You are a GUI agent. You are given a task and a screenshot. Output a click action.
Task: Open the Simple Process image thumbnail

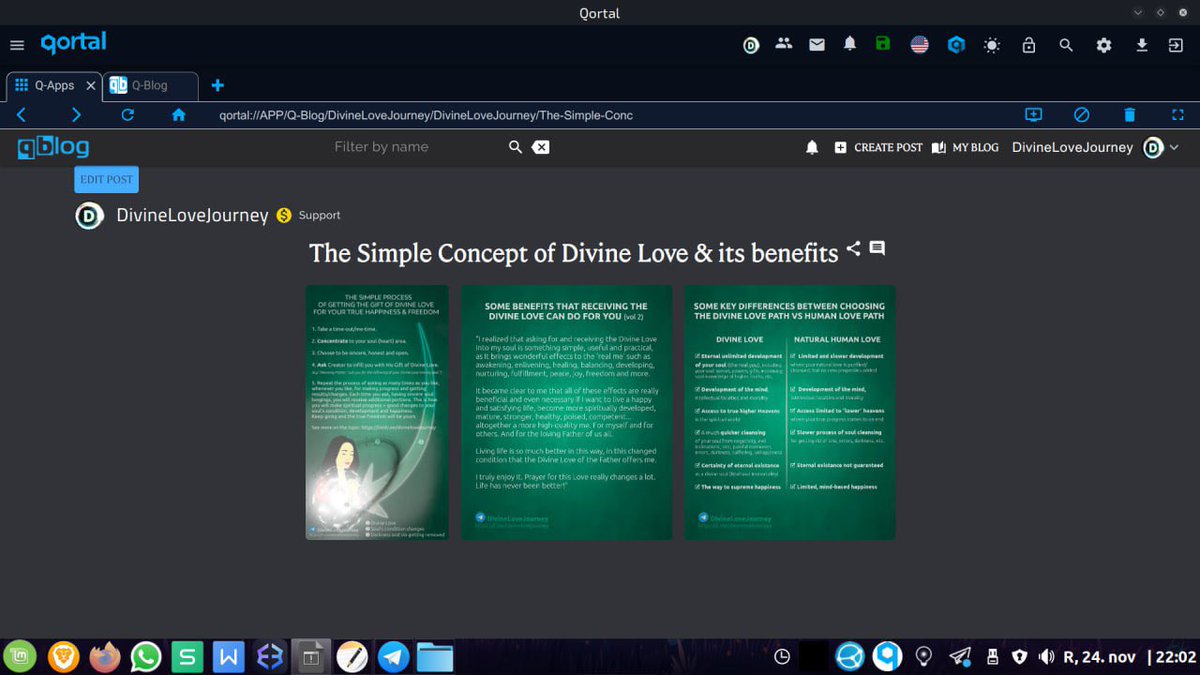click(x=377, y=412)
